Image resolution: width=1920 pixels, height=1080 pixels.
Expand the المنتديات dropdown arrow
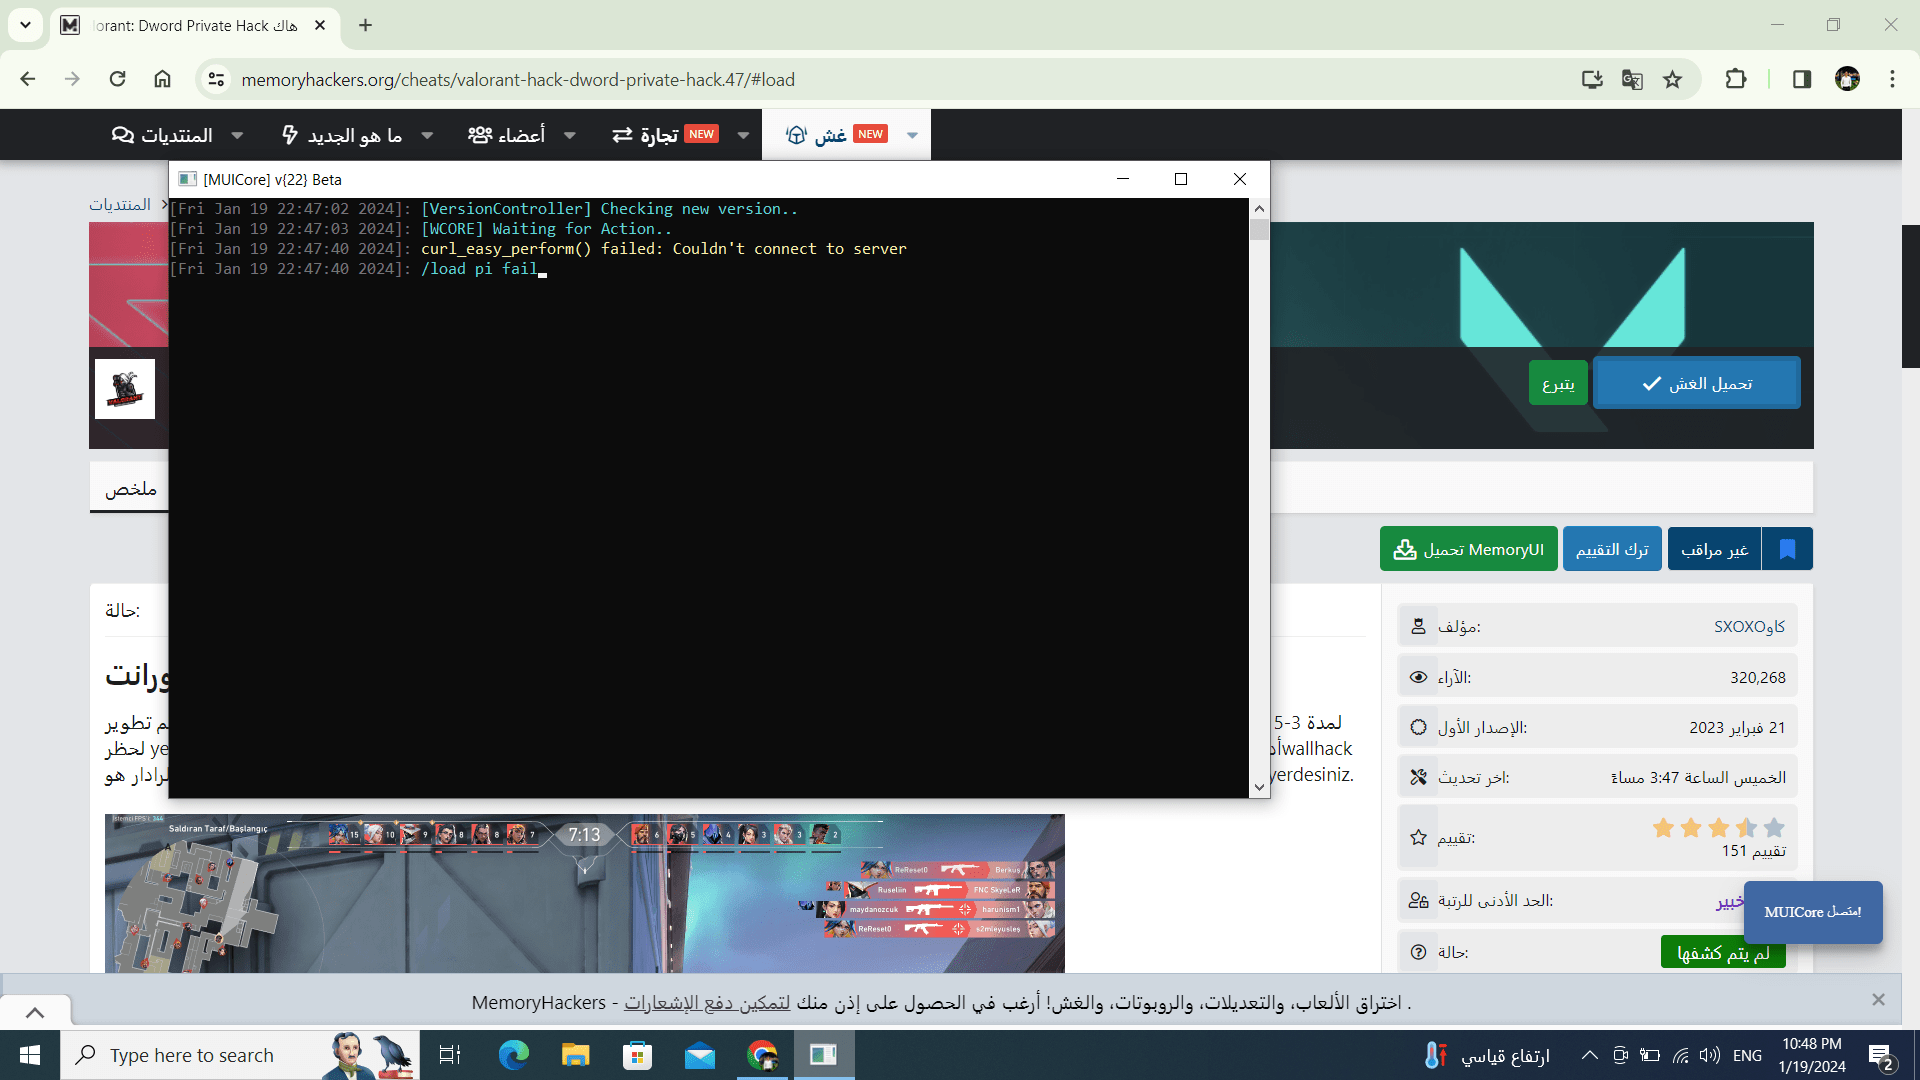point(238,135)
